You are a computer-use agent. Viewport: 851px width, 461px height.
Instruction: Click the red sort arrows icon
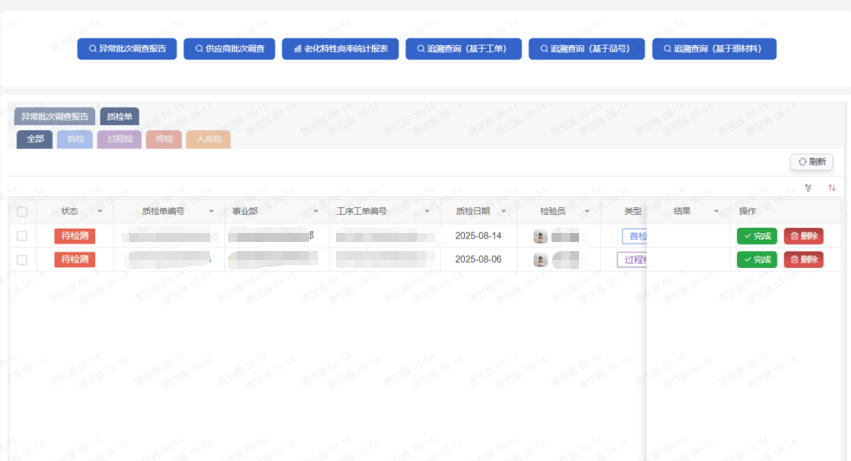(x=831, y=188)
